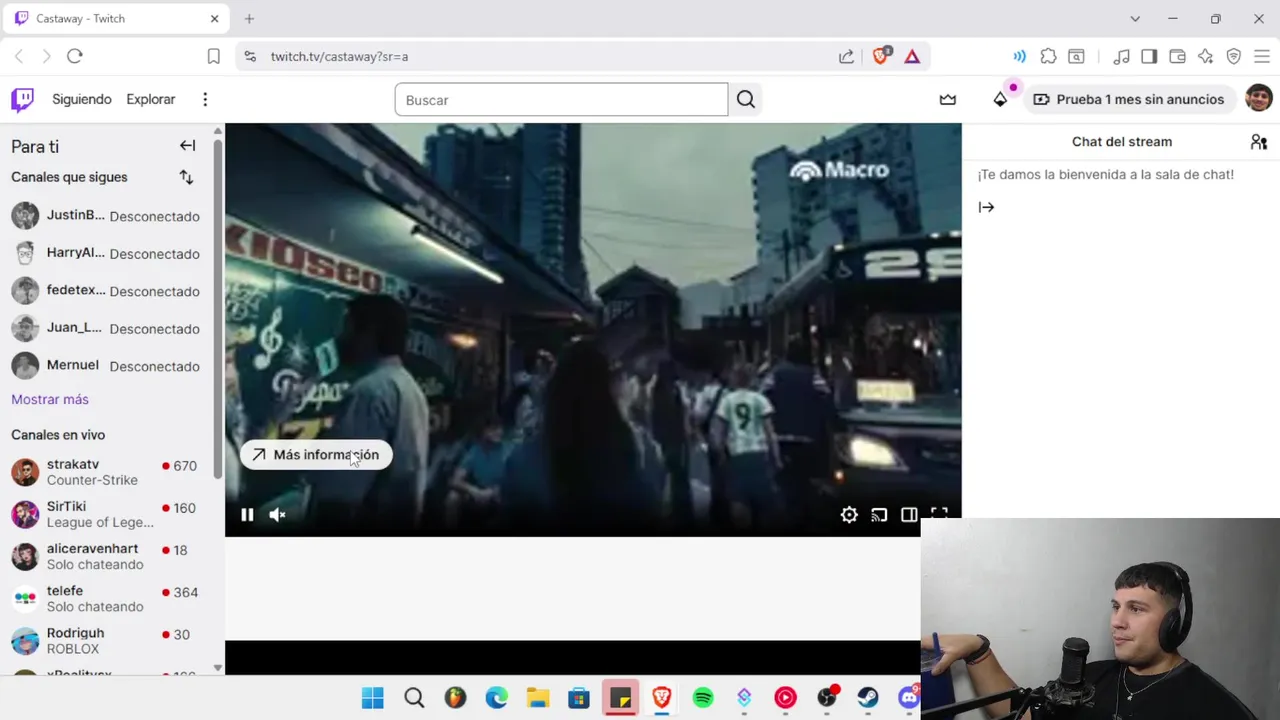
Task: Toggle theater mode in the player
Action: click(x=909, y=515)
